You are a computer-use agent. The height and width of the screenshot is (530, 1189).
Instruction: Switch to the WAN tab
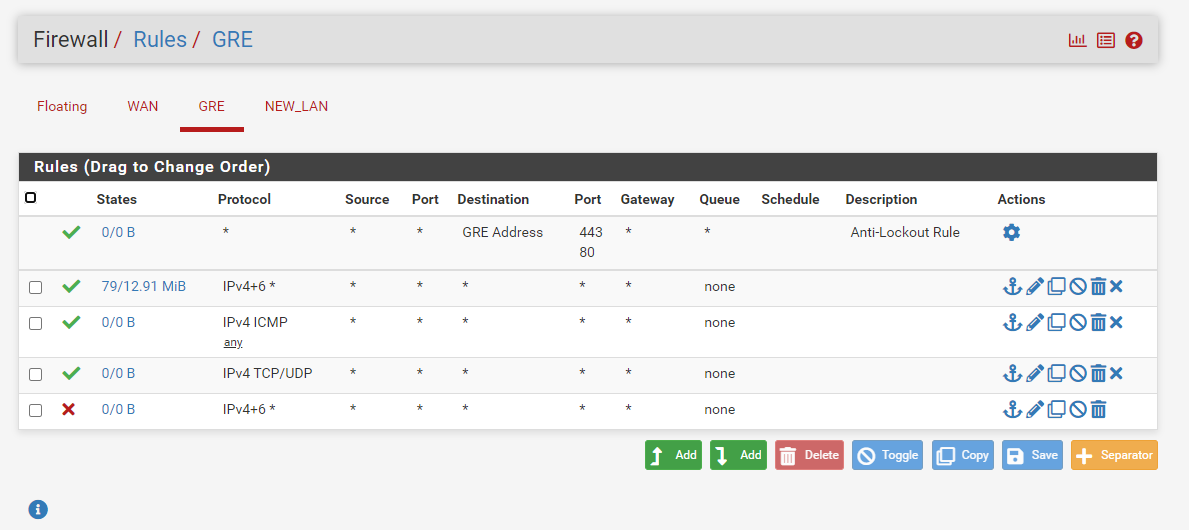[142, 106]
